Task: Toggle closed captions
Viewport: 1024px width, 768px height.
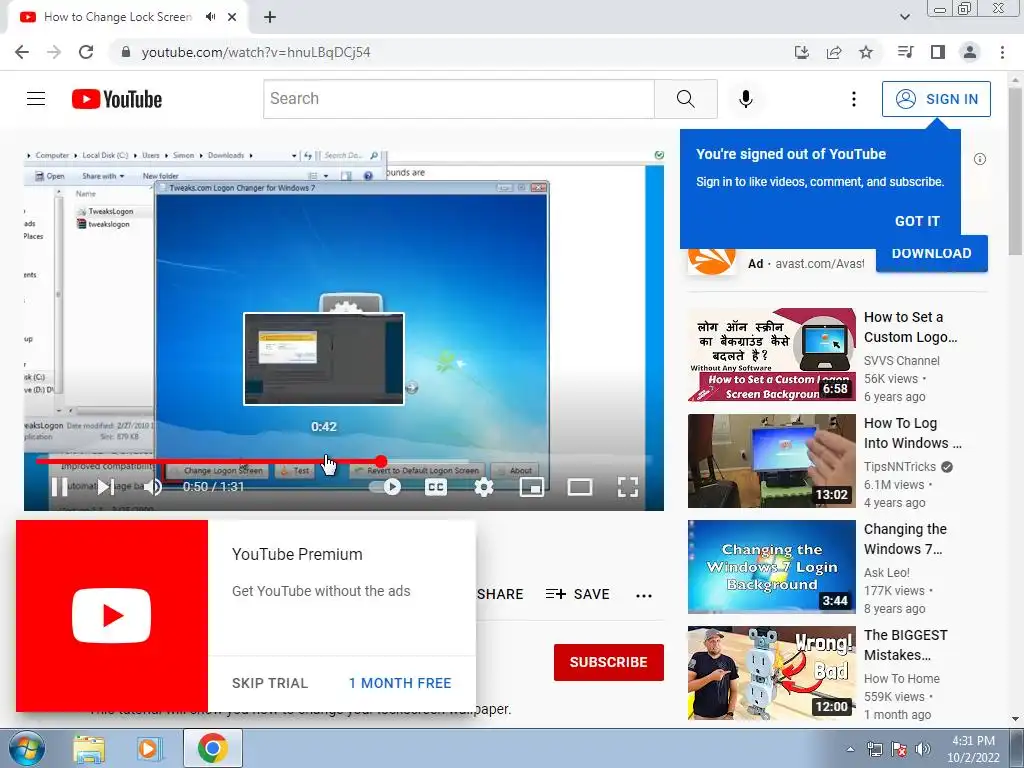Action: [x=436, y=487]
